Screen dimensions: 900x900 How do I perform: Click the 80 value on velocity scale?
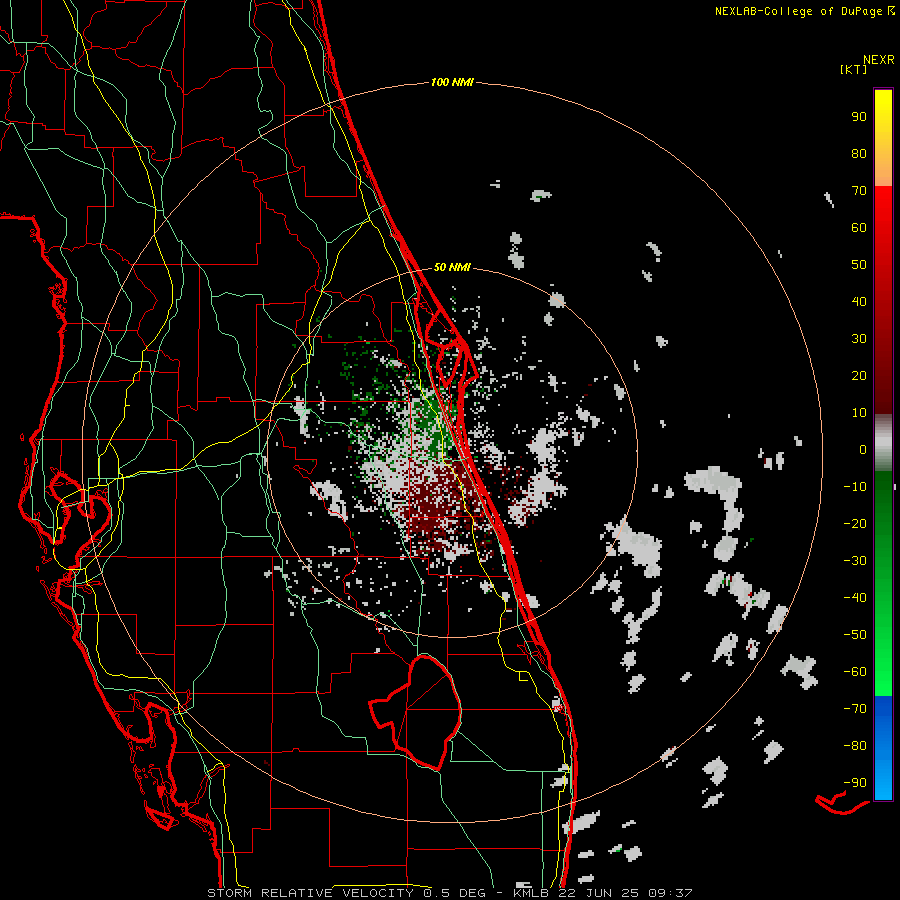point(859,153)
